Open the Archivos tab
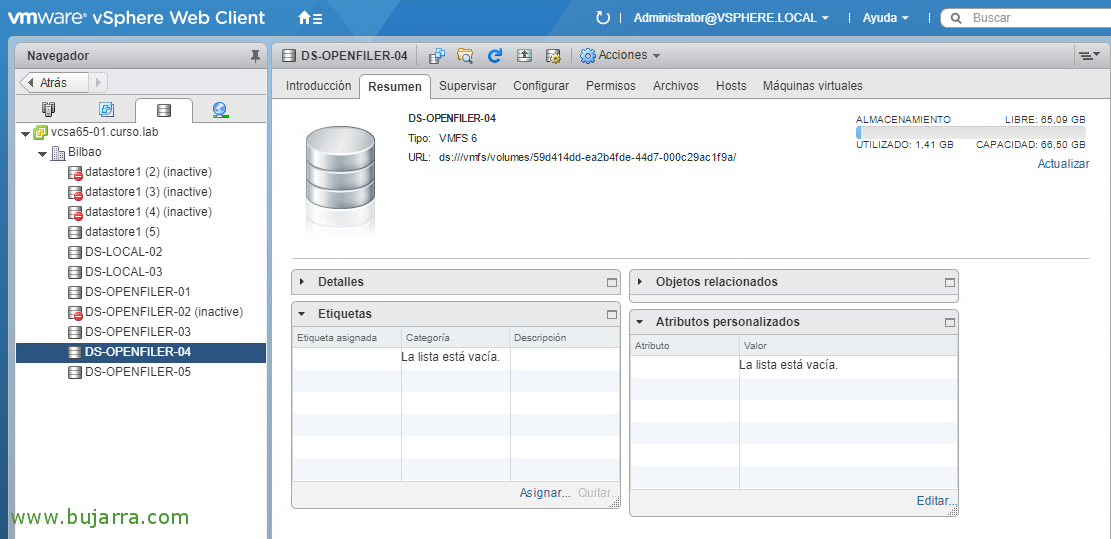Viewport: 1111px width, 539px height. pos(676,86)
